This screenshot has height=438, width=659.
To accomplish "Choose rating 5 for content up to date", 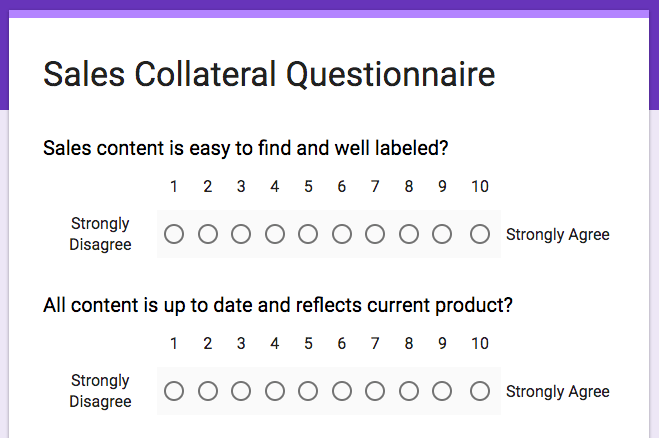I will pos(308,391).
